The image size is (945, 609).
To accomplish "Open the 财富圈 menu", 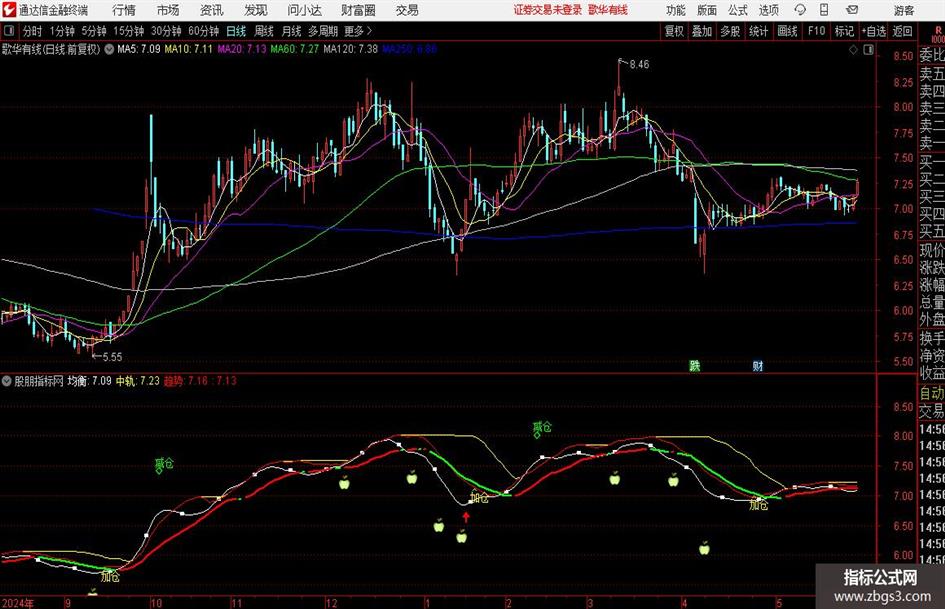I will tap(358, 10).
